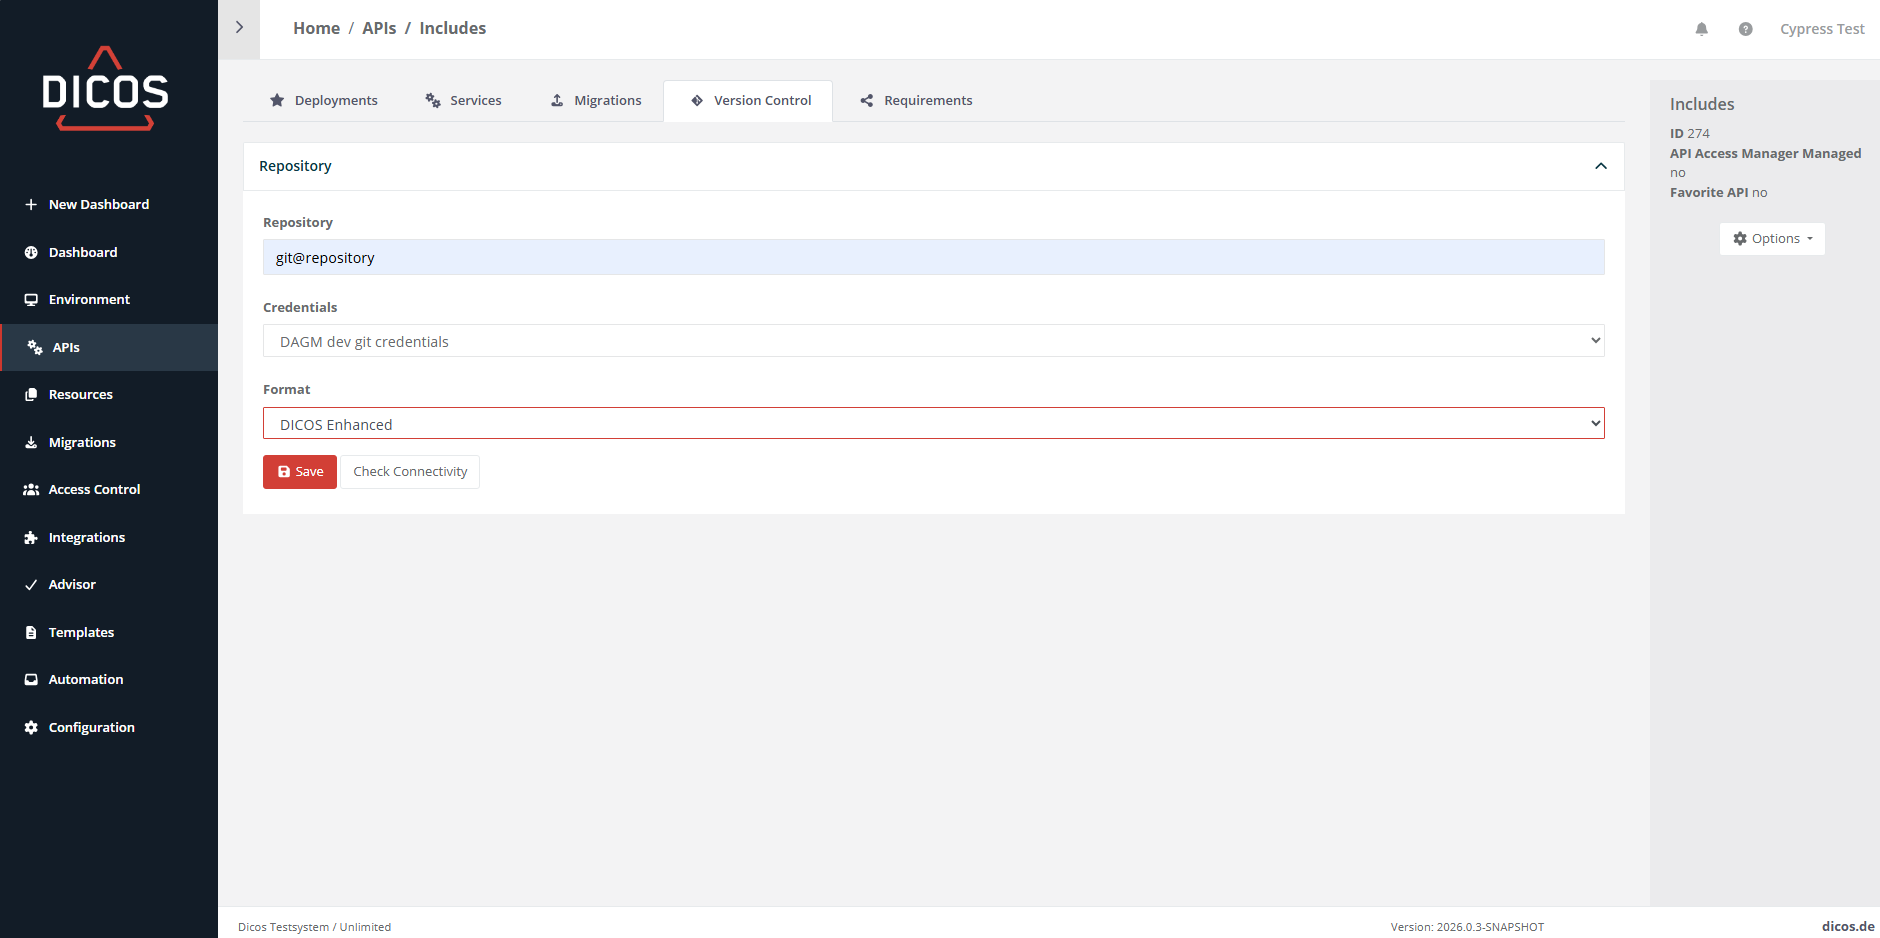Click the Integrations puzzle-piece icon
The width and height of the screenshot is (1880, 938).
tap(31, 537)
